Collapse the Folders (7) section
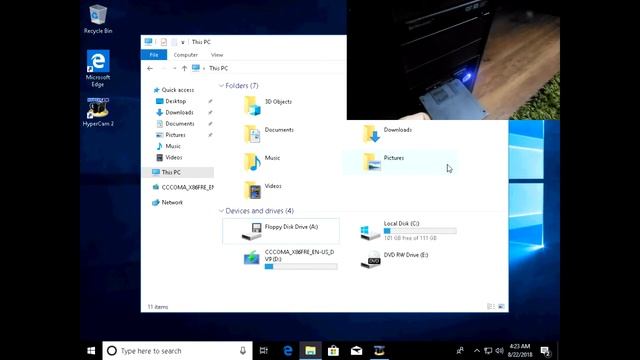The width and height of the screenshot is (640, 360). [221, 86]
